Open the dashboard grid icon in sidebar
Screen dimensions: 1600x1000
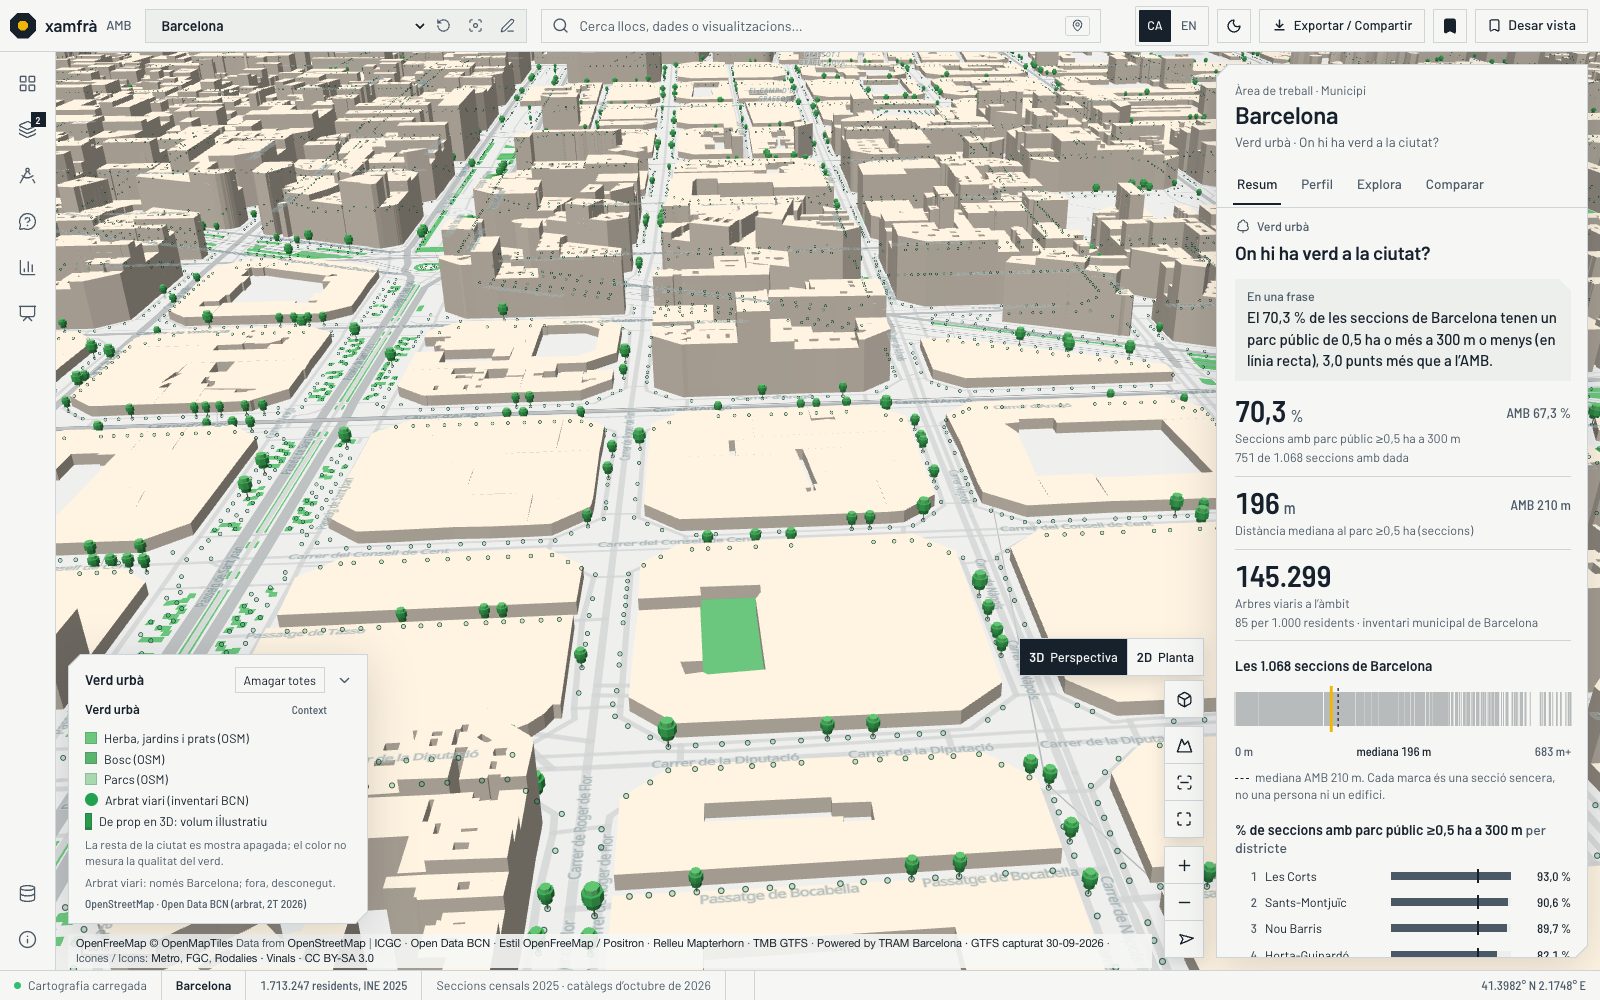(x=27, y=83)
